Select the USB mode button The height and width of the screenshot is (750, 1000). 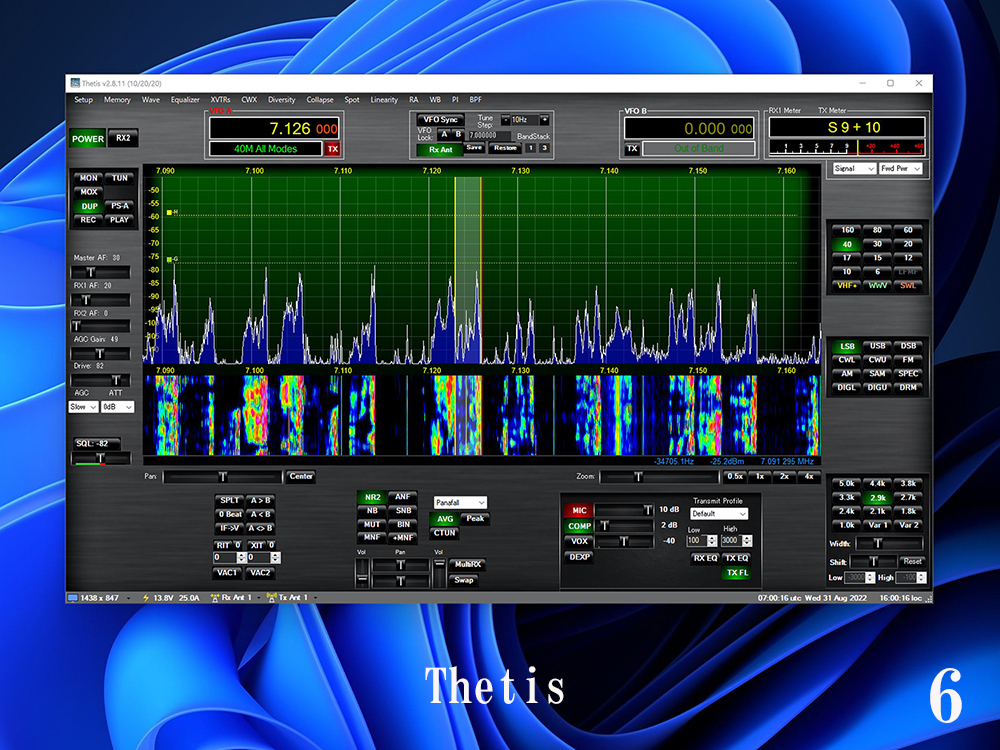878,346
